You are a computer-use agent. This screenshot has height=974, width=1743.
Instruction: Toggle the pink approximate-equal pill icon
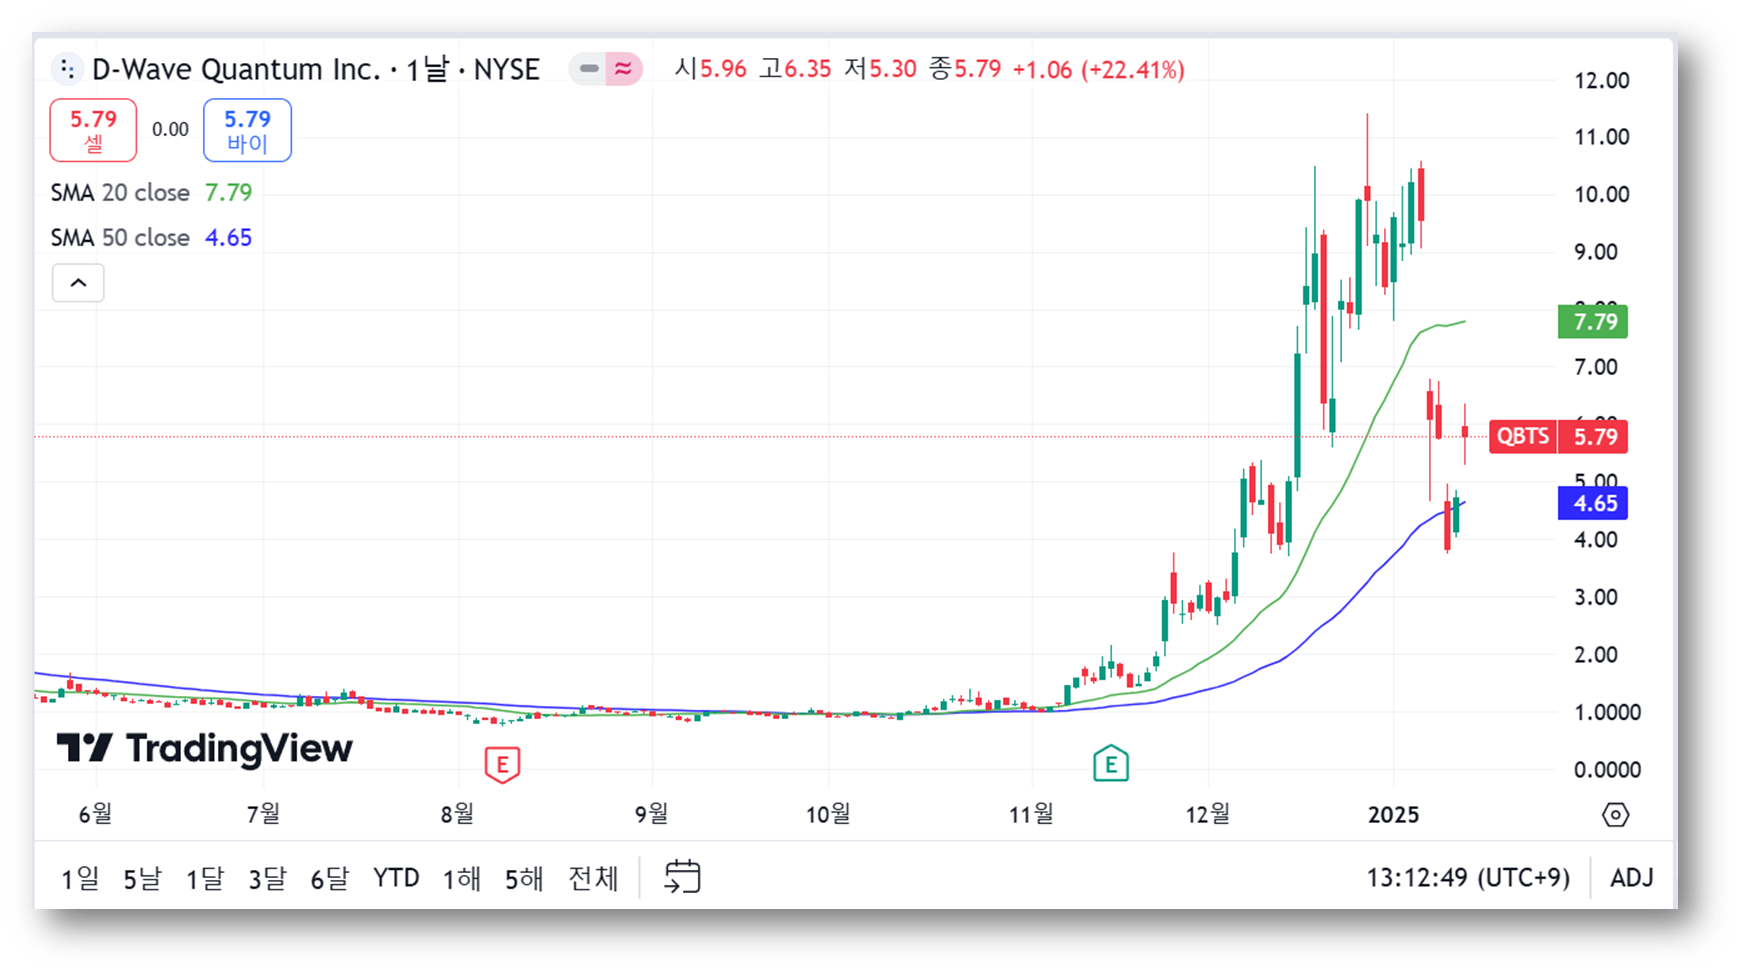pyautogui.click(x=623, y=69)
